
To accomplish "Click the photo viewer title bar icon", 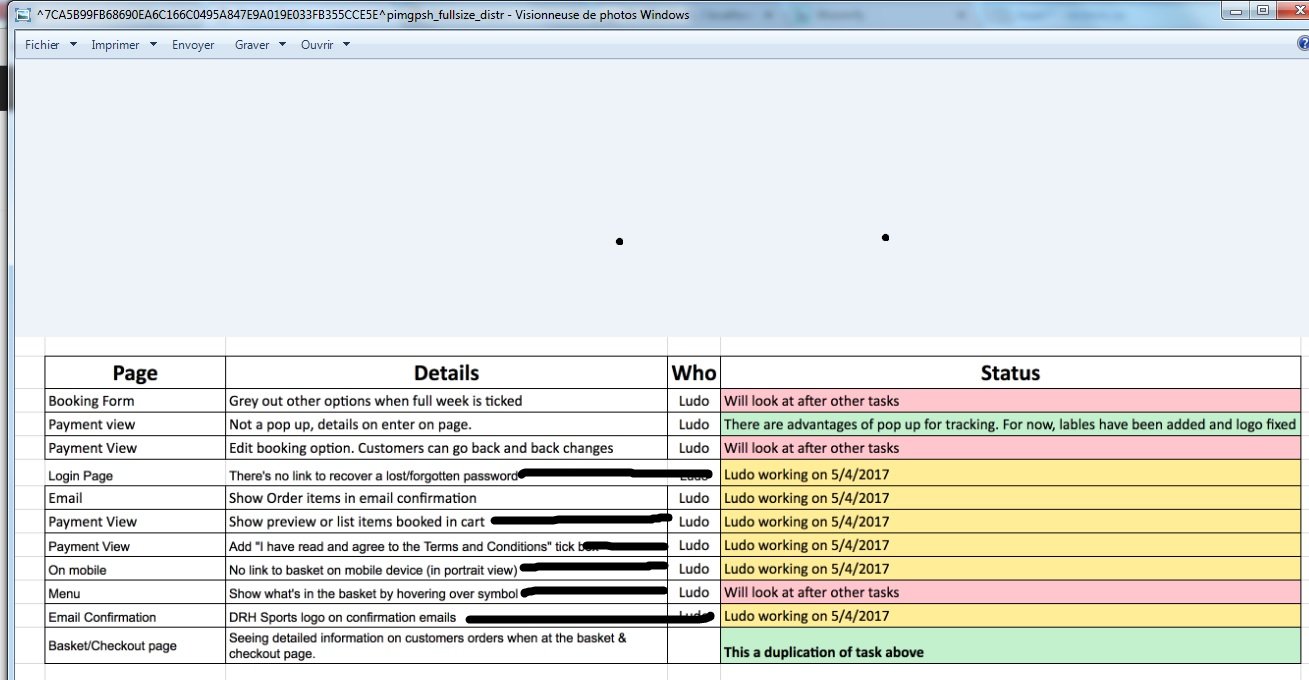I will pos(23,14).
